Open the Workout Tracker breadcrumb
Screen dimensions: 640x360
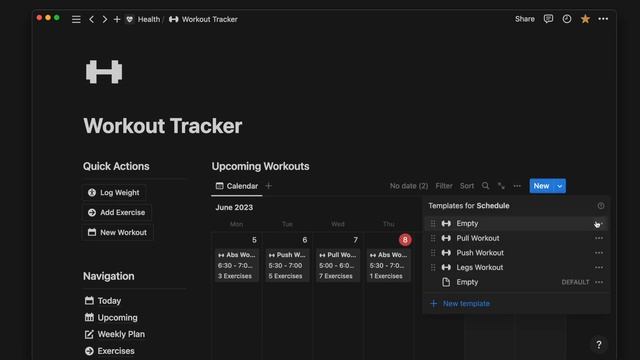203,19
